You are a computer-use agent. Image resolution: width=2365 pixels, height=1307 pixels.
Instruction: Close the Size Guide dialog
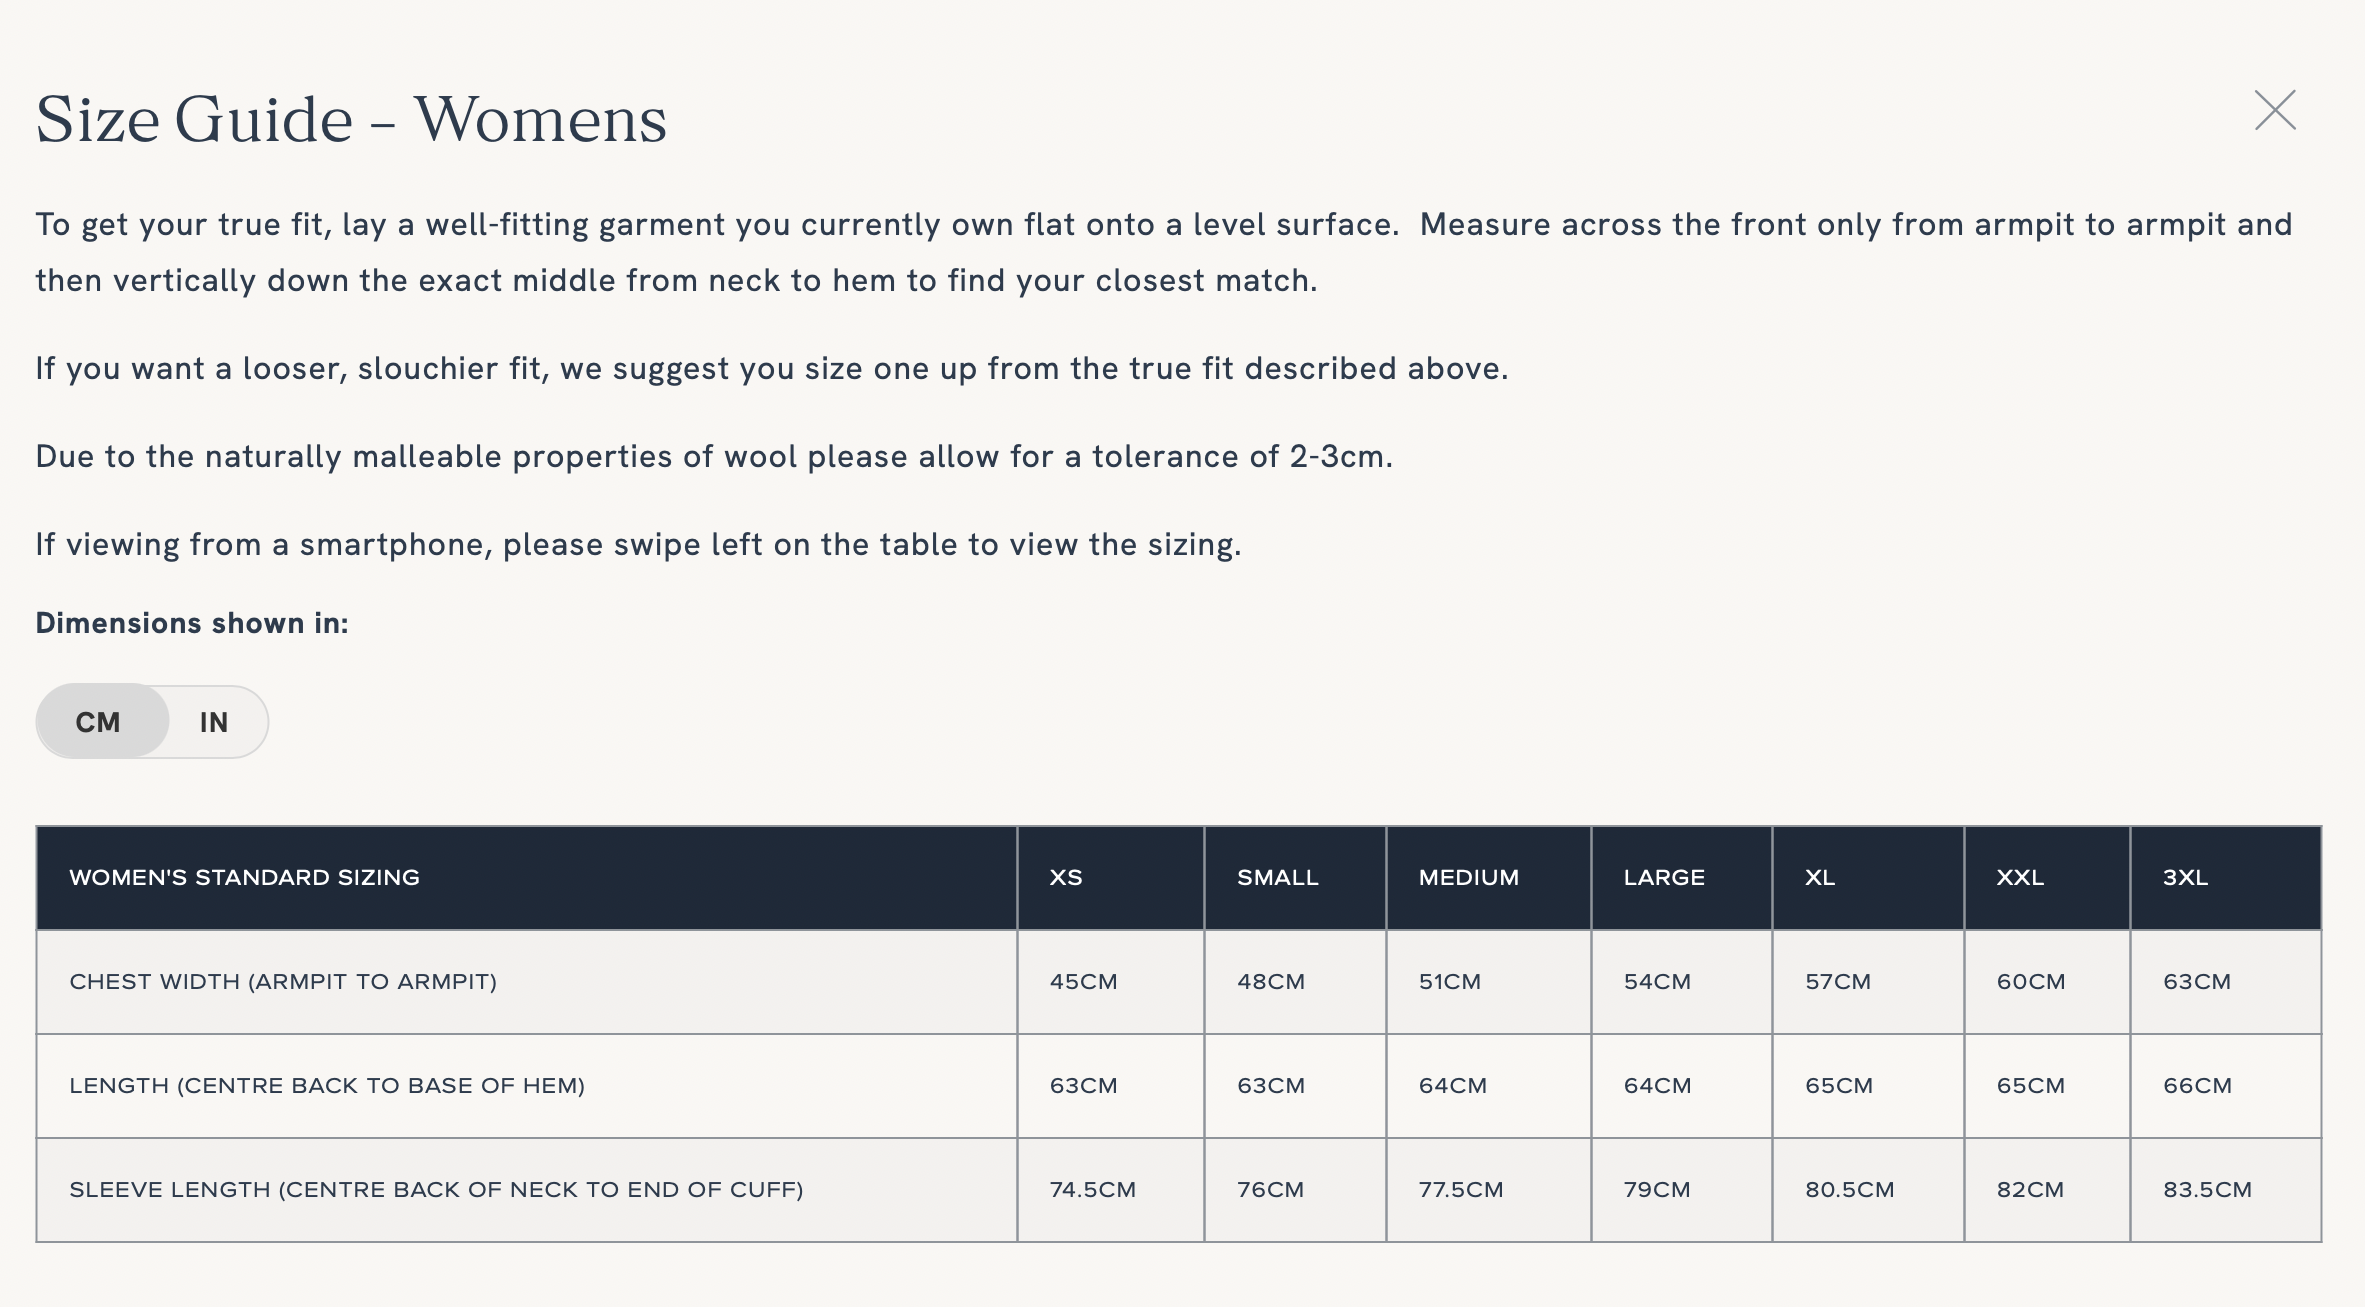tap(2275, 110)
